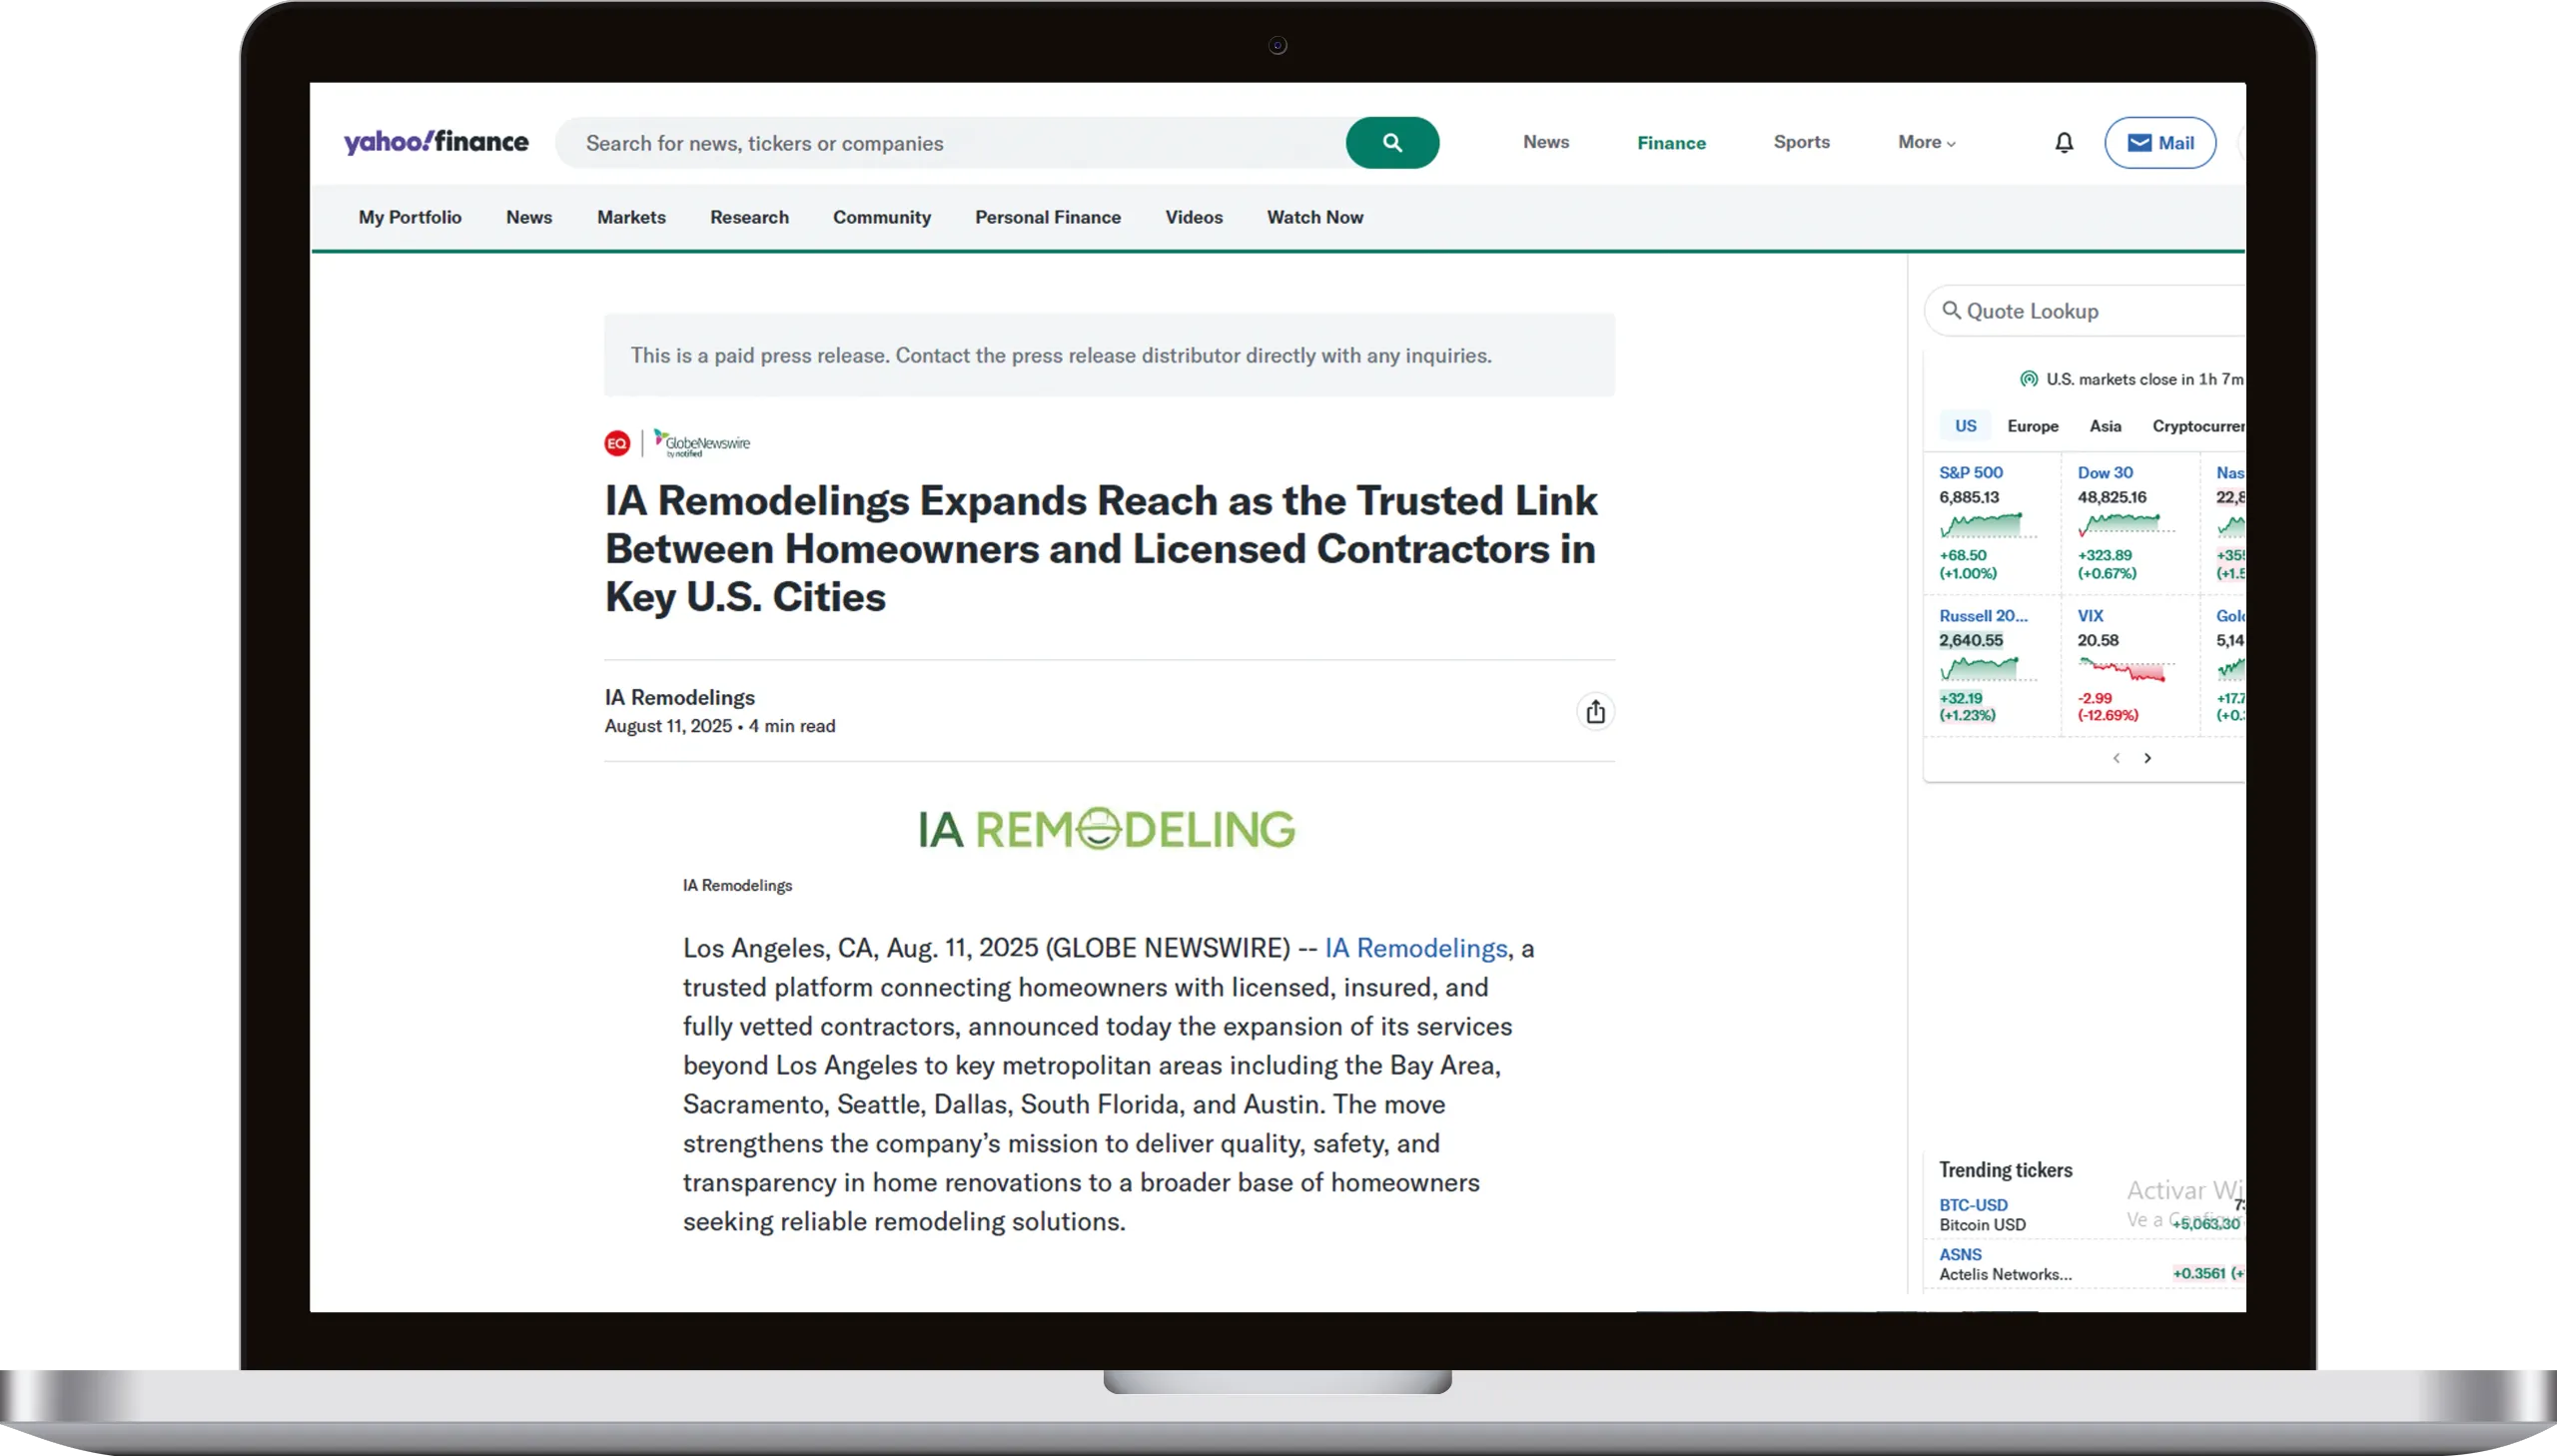Click the GlobeNewswire logo above headline

(702, 443)
